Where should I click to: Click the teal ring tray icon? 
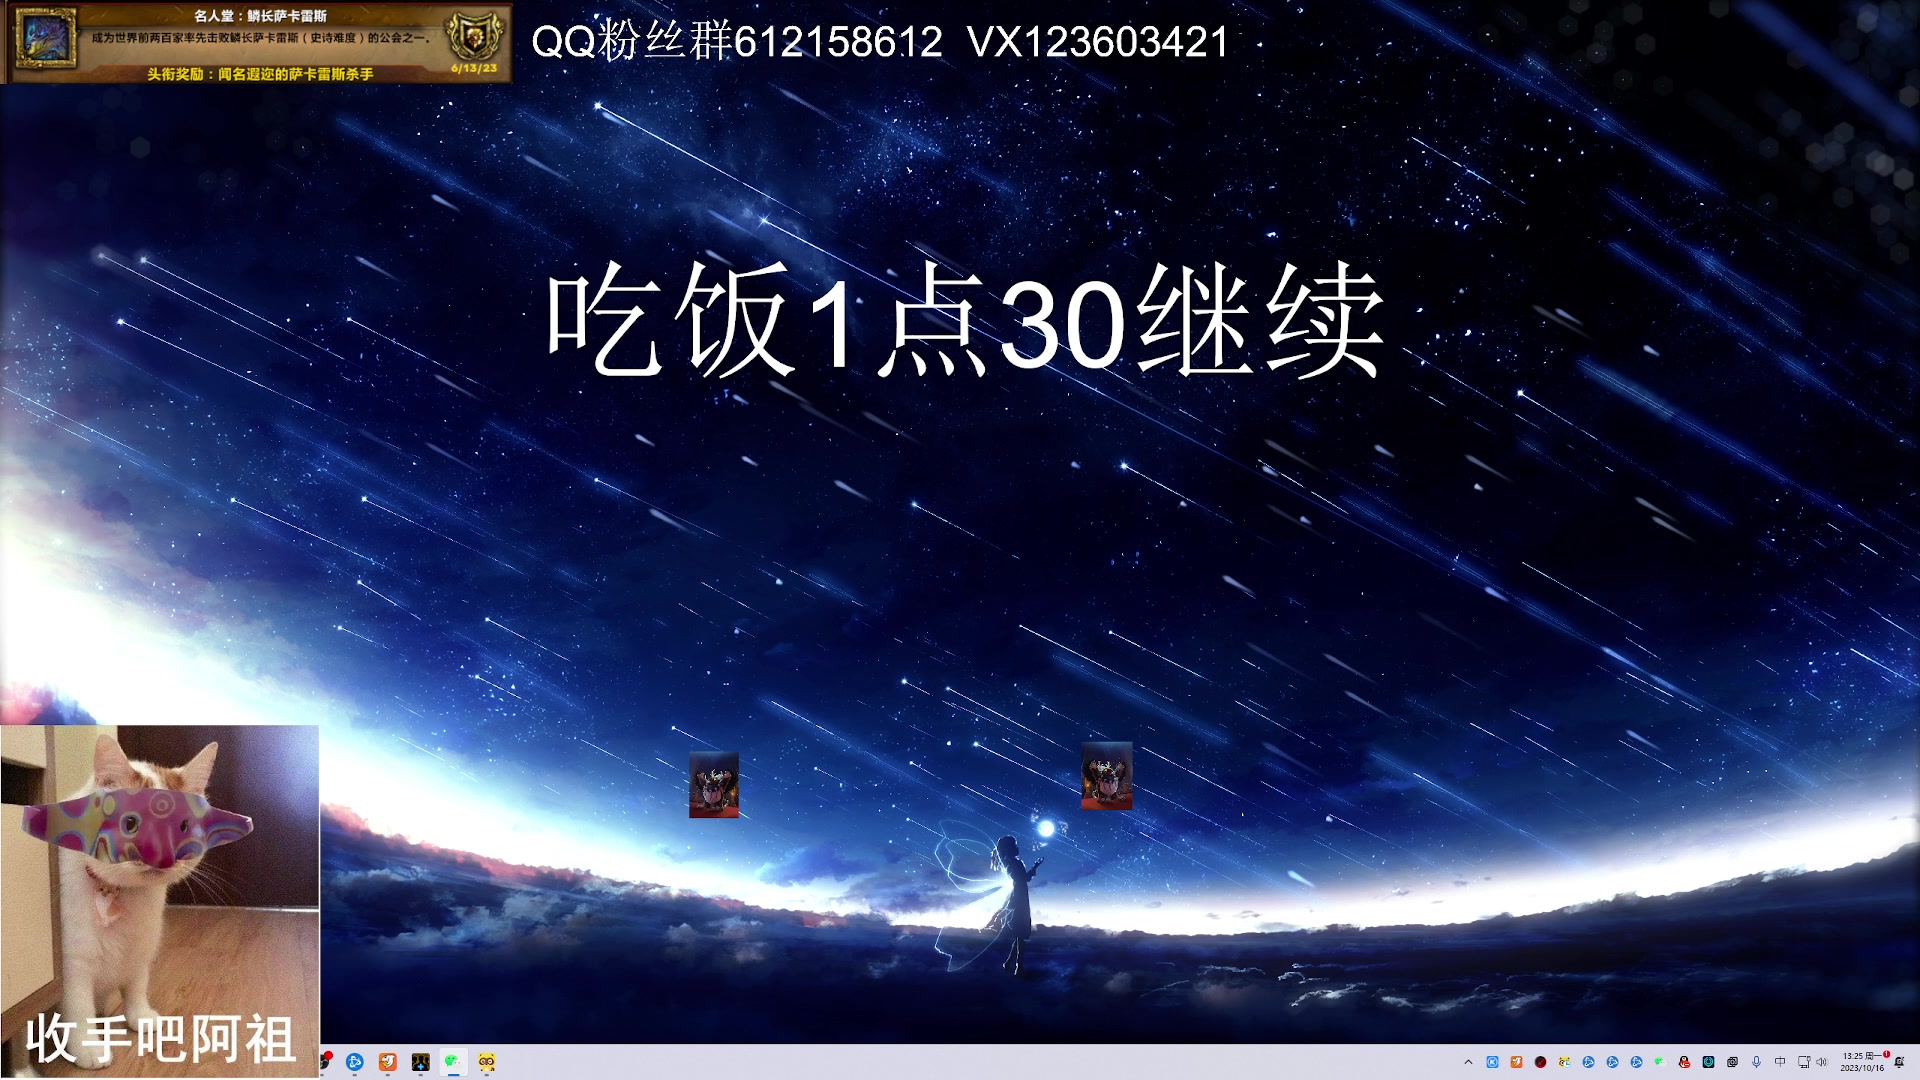pyautogui.click(x=1708, y=1062)
